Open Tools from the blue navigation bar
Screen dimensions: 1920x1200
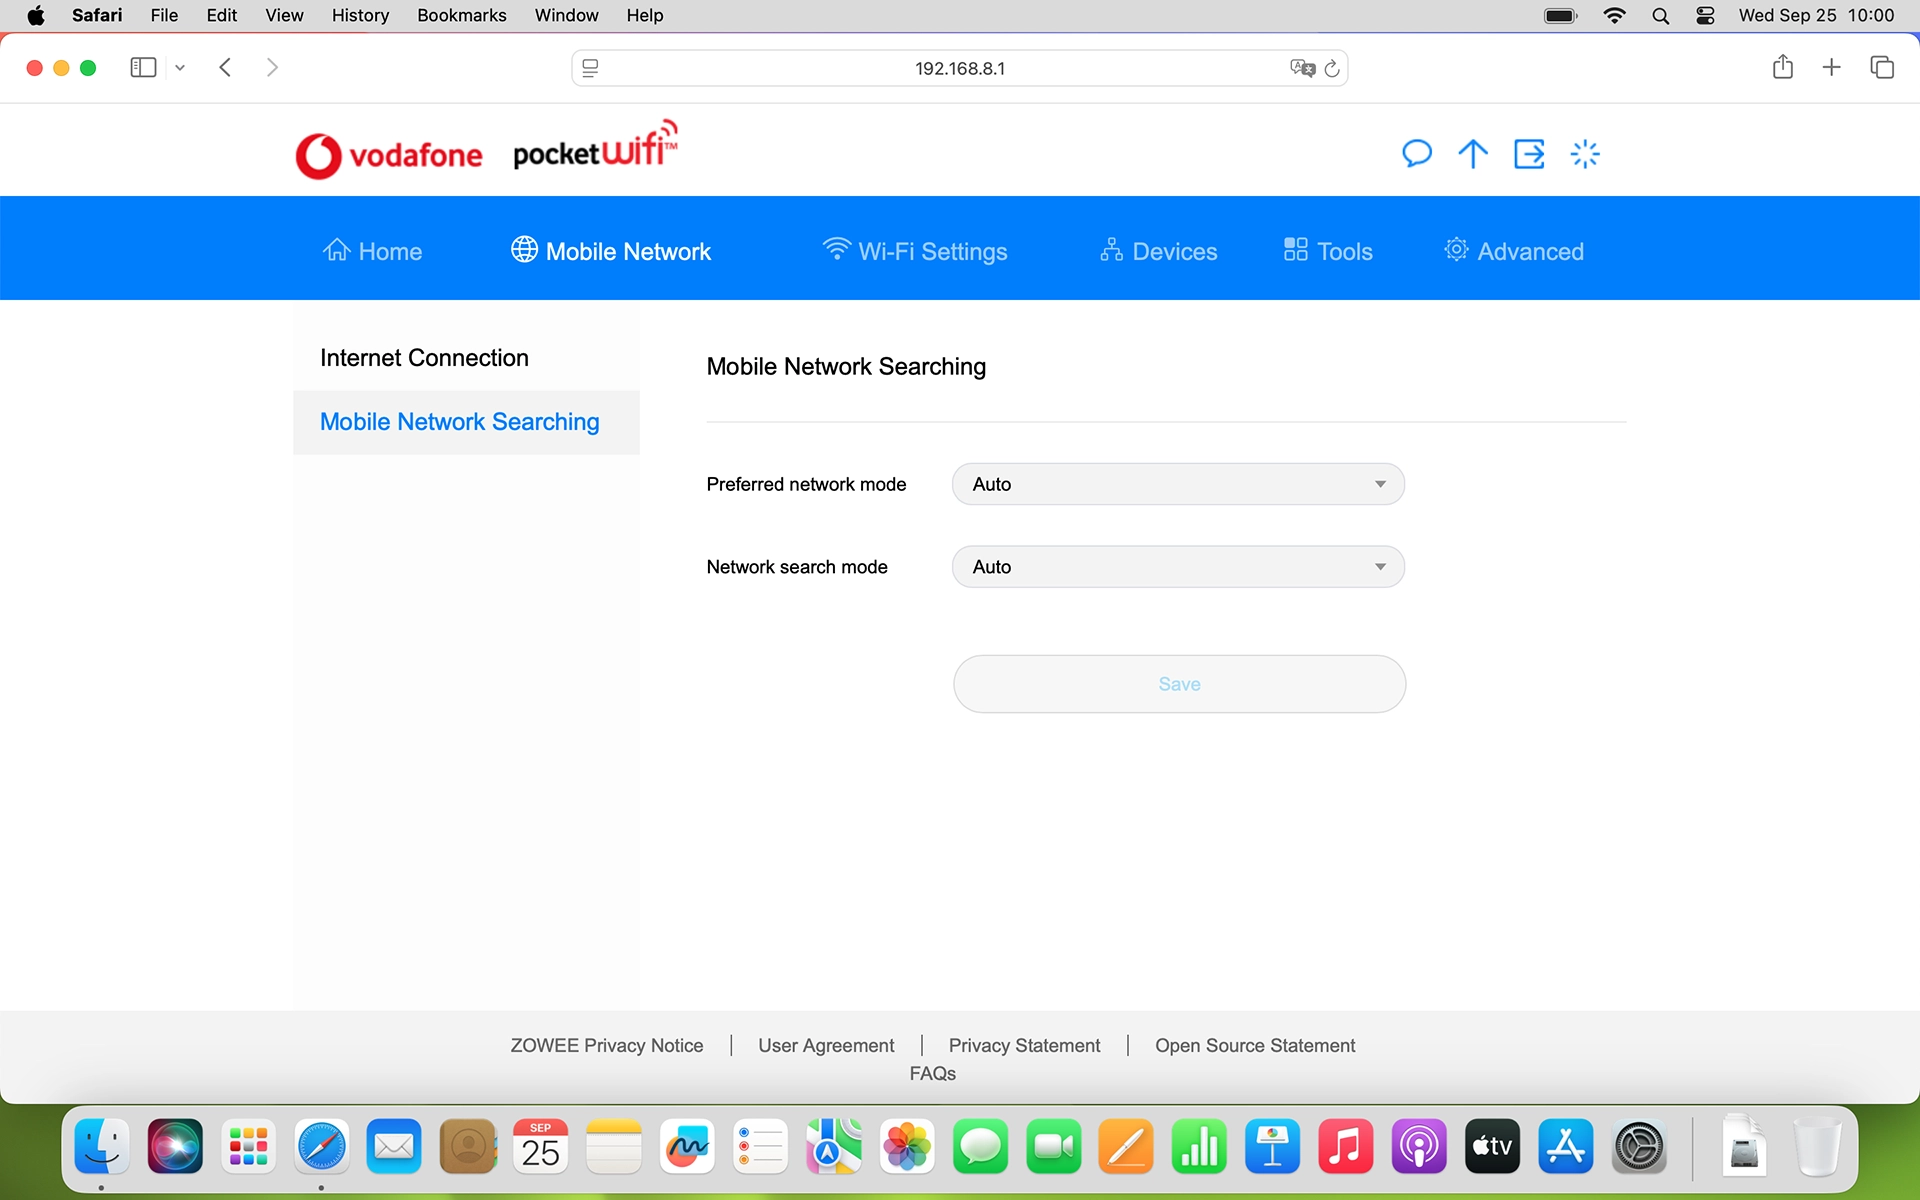coord(1327,250)
